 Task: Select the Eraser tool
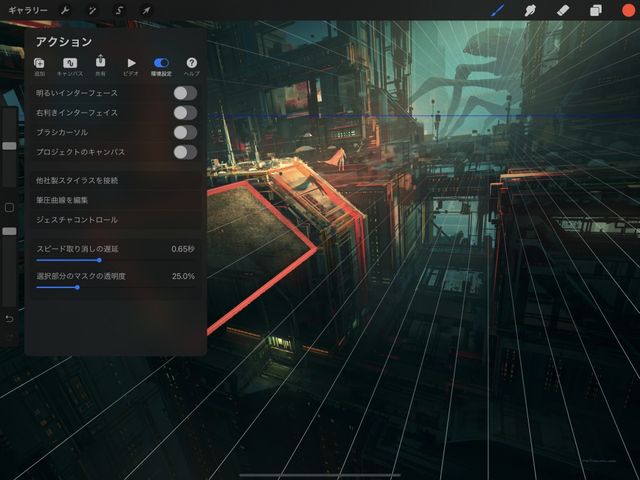563,10
